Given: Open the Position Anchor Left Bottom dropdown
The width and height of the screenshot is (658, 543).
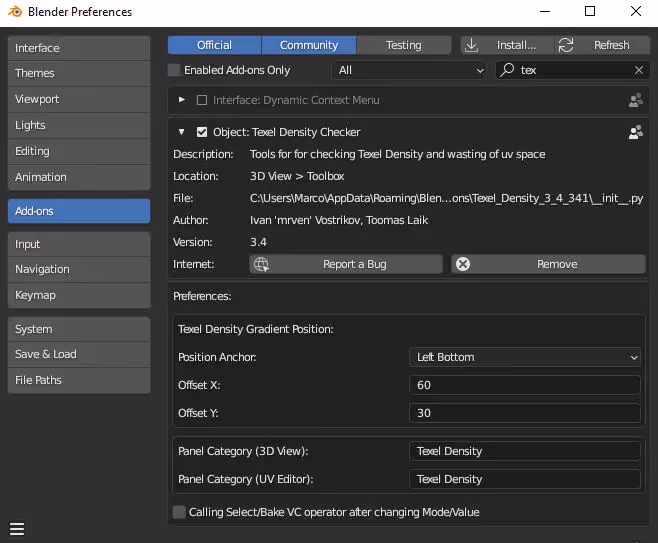Looking at the screenshot, I should coord(525,357).
